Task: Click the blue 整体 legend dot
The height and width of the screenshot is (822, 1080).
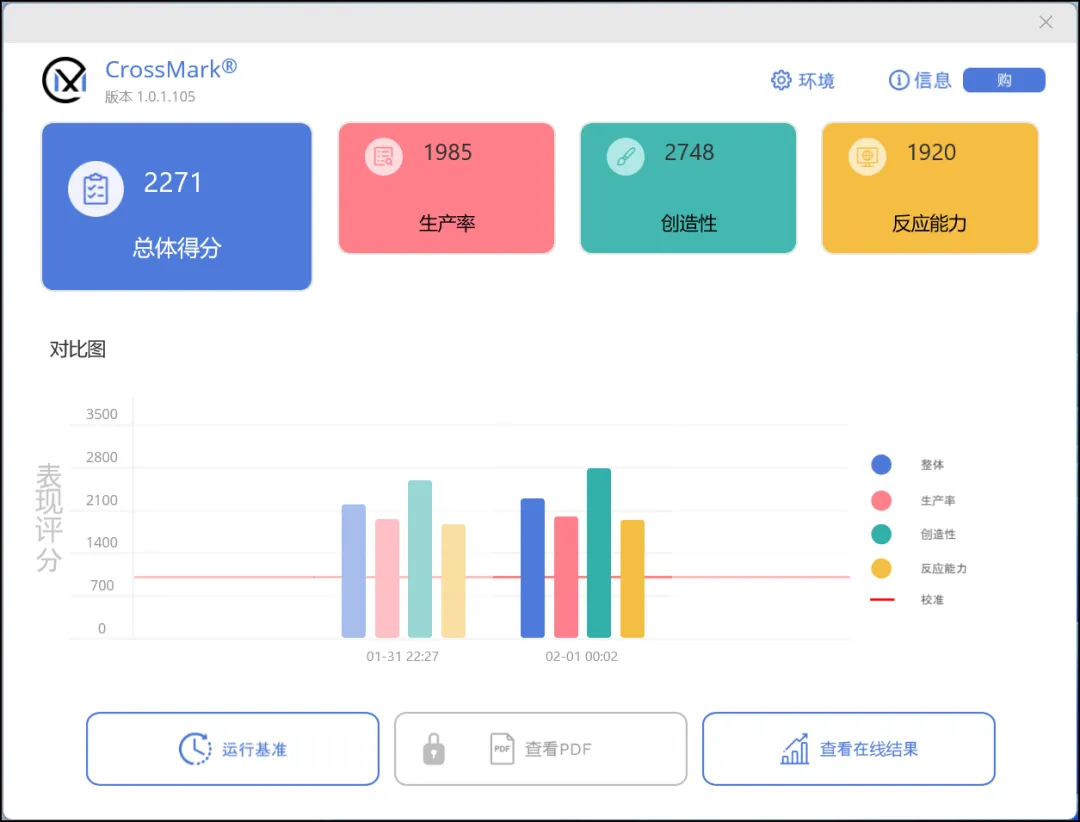Action: pos(881,464)
